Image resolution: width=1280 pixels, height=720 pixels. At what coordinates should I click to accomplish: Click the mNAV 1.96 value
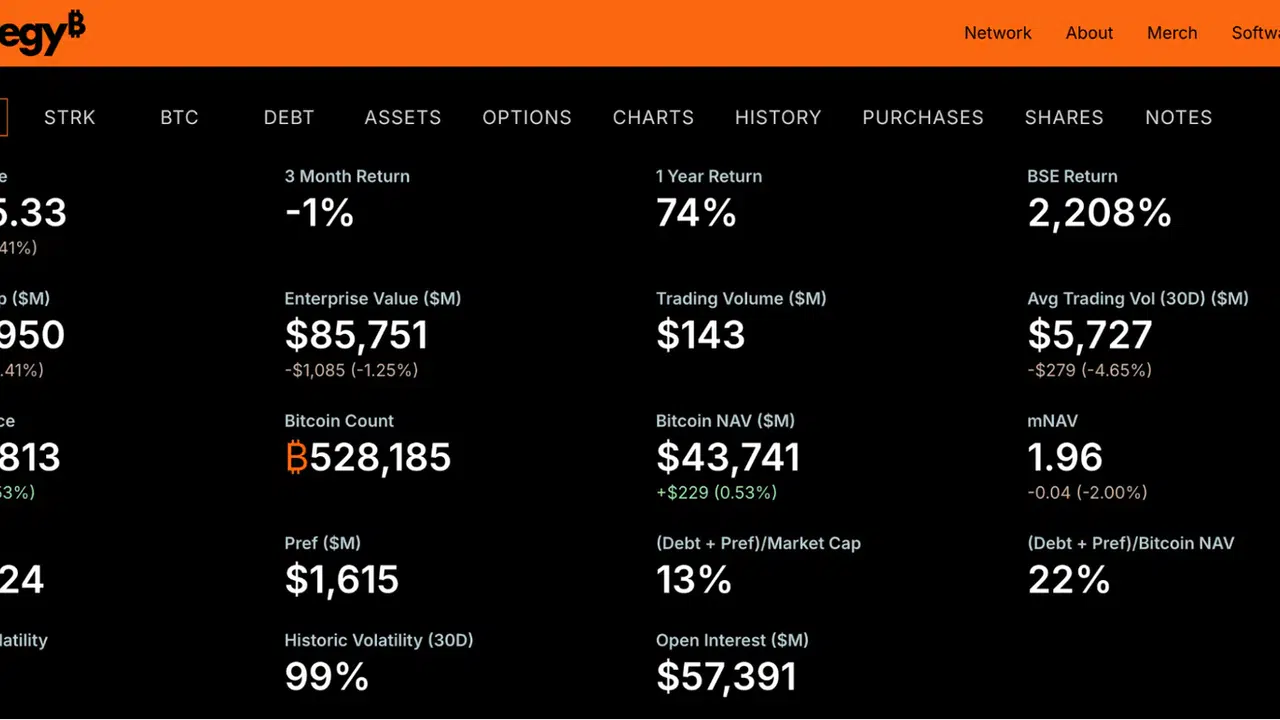click(1065, 458)
